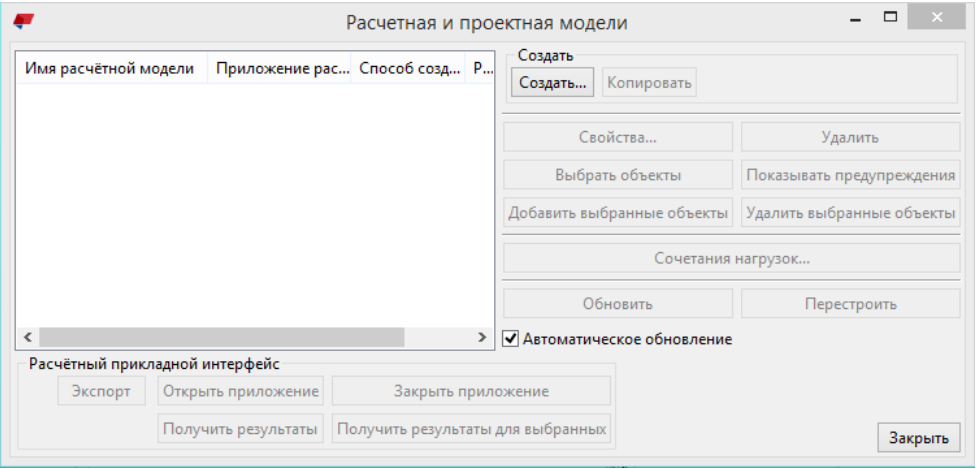This screenshot has width=976, height=469.
Task: Click the Копировать button
Action: [x=649, y=82]
